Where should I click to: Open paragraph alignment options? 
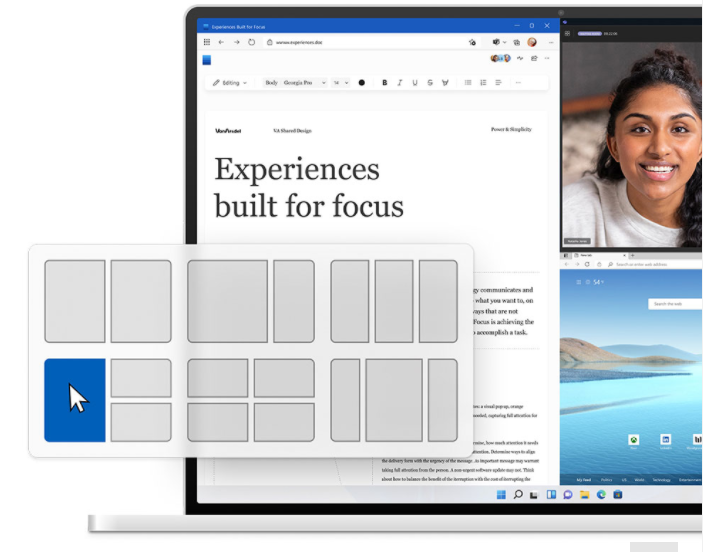coord(498,83)
